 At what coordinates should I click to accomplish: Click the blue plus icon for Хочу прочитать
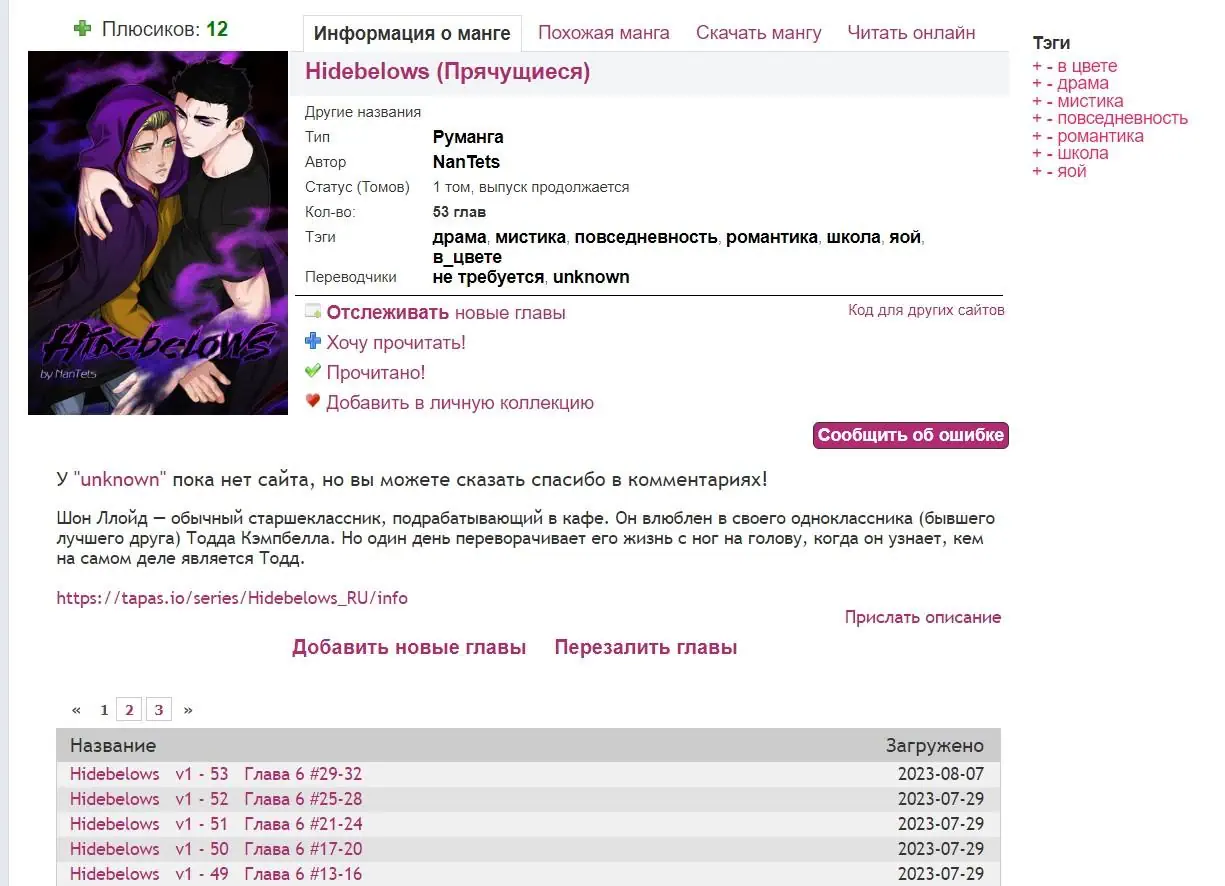(313, 342)
